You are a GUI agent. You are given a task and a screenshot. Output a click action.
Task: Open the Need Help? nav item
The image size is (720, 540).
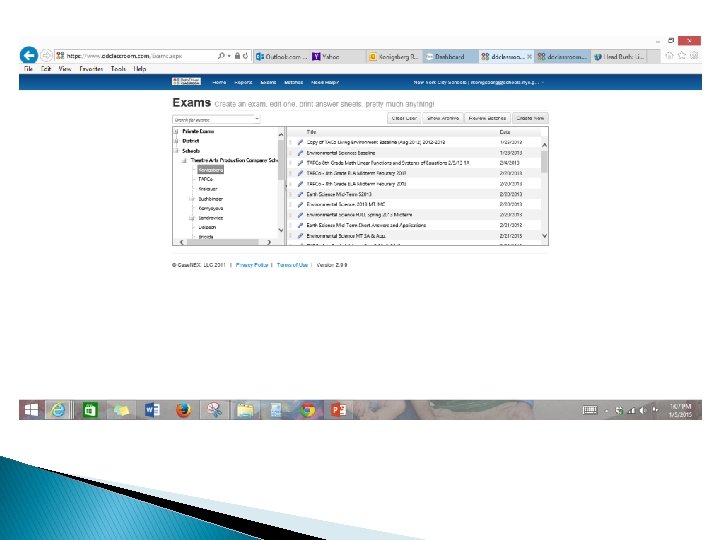click(x=325, y=82)
